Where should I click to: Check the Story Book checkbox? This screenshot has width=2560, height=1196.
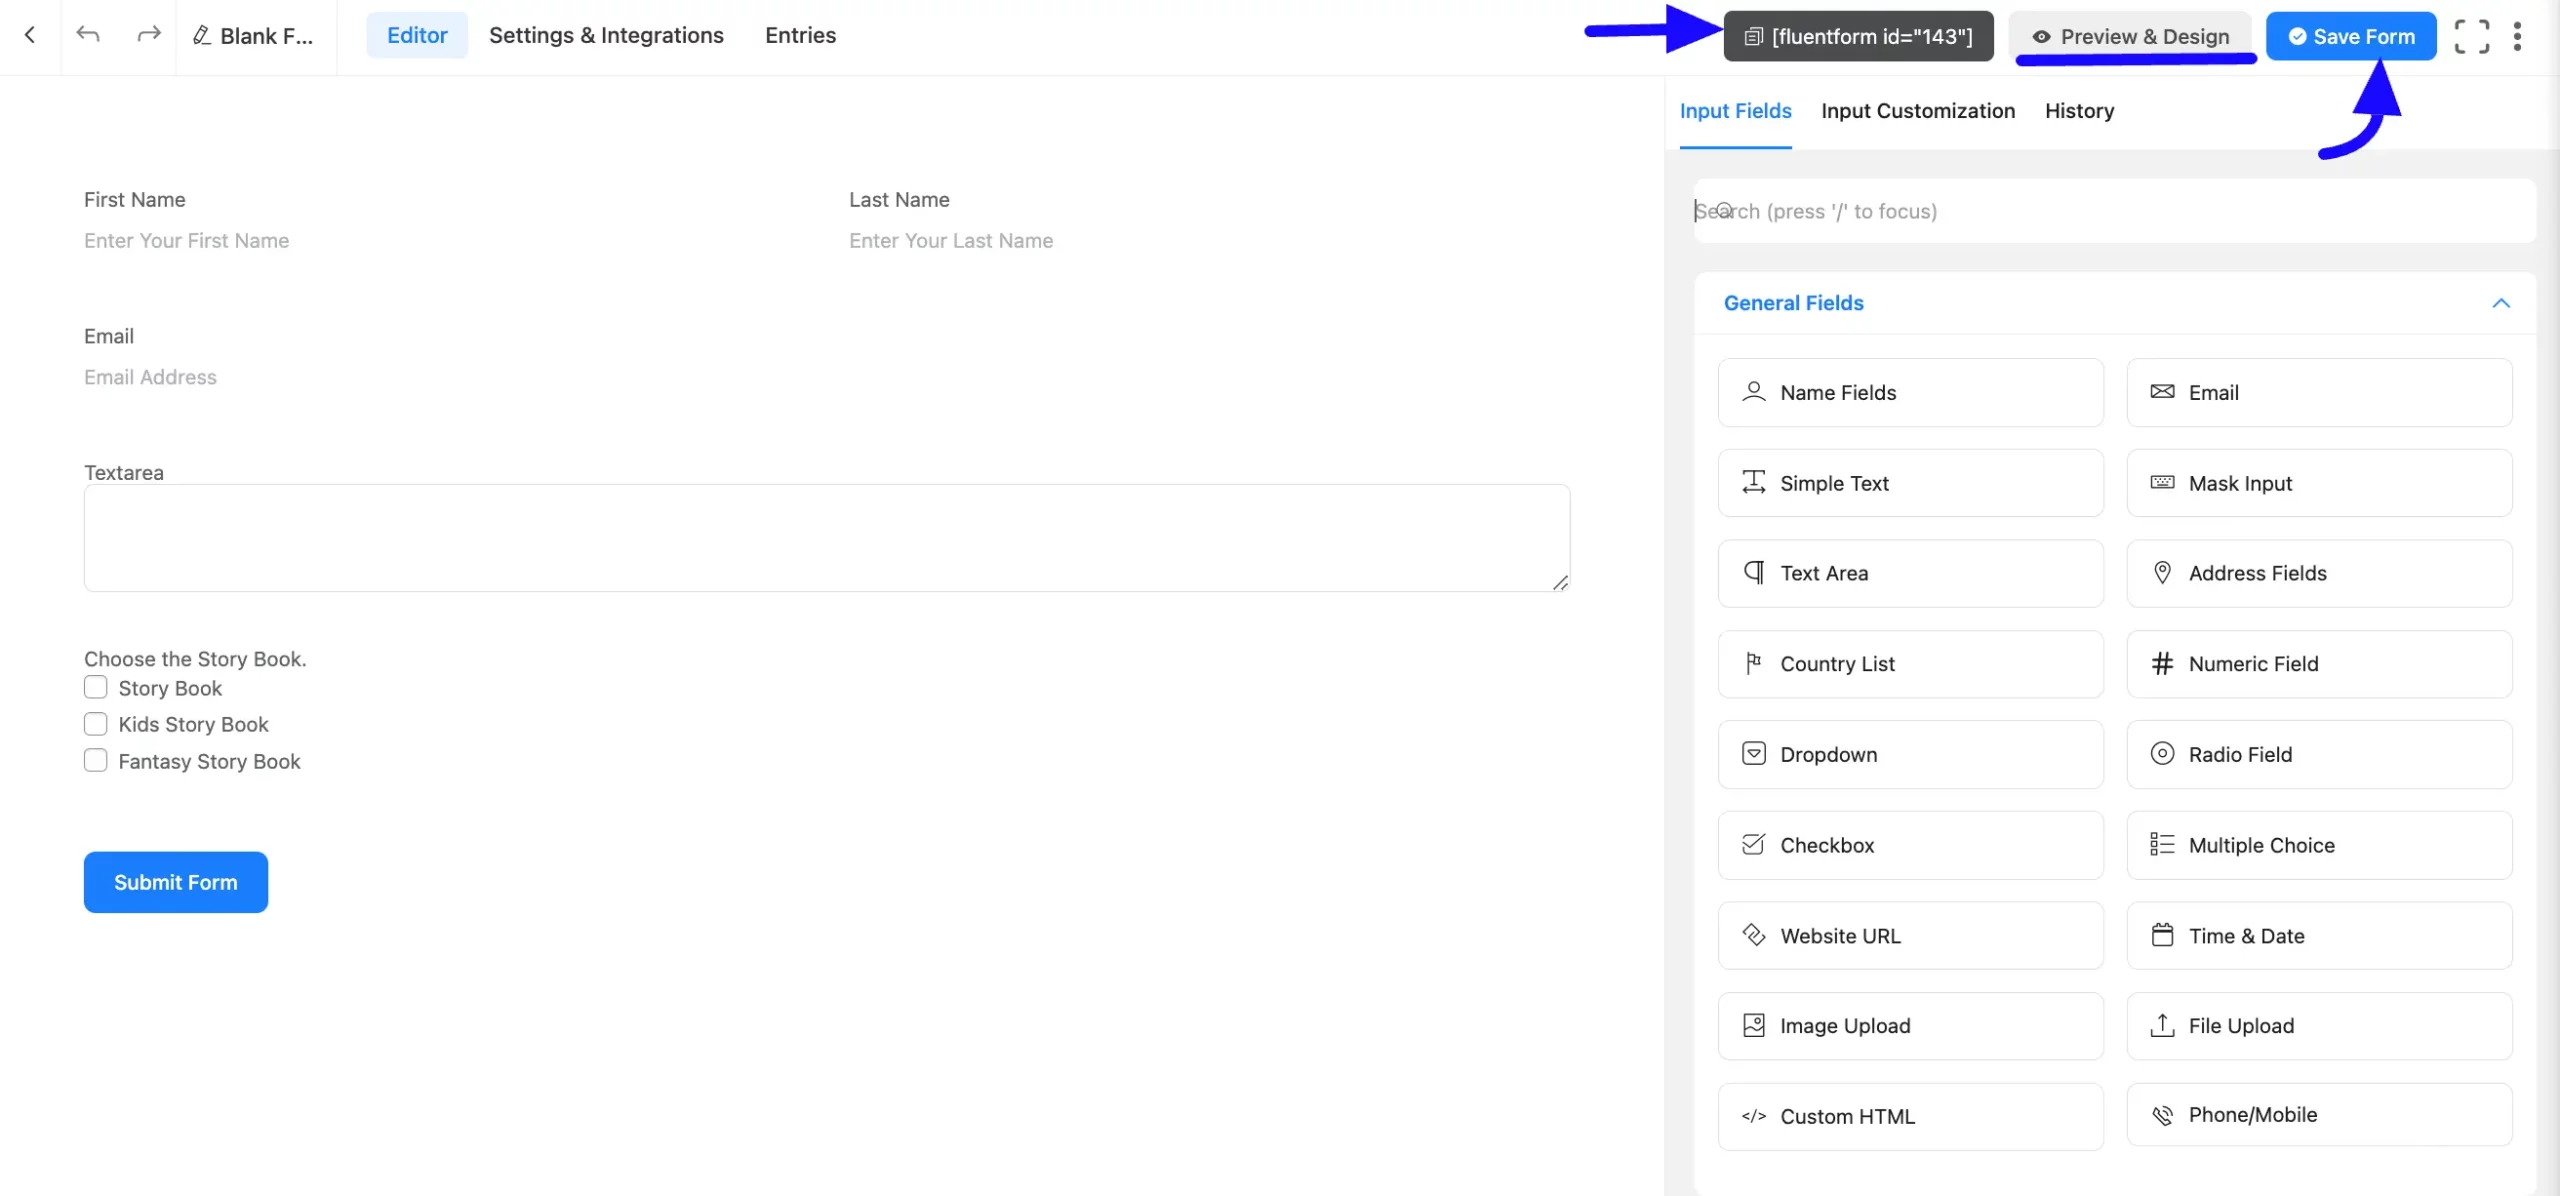click(96, 688)
